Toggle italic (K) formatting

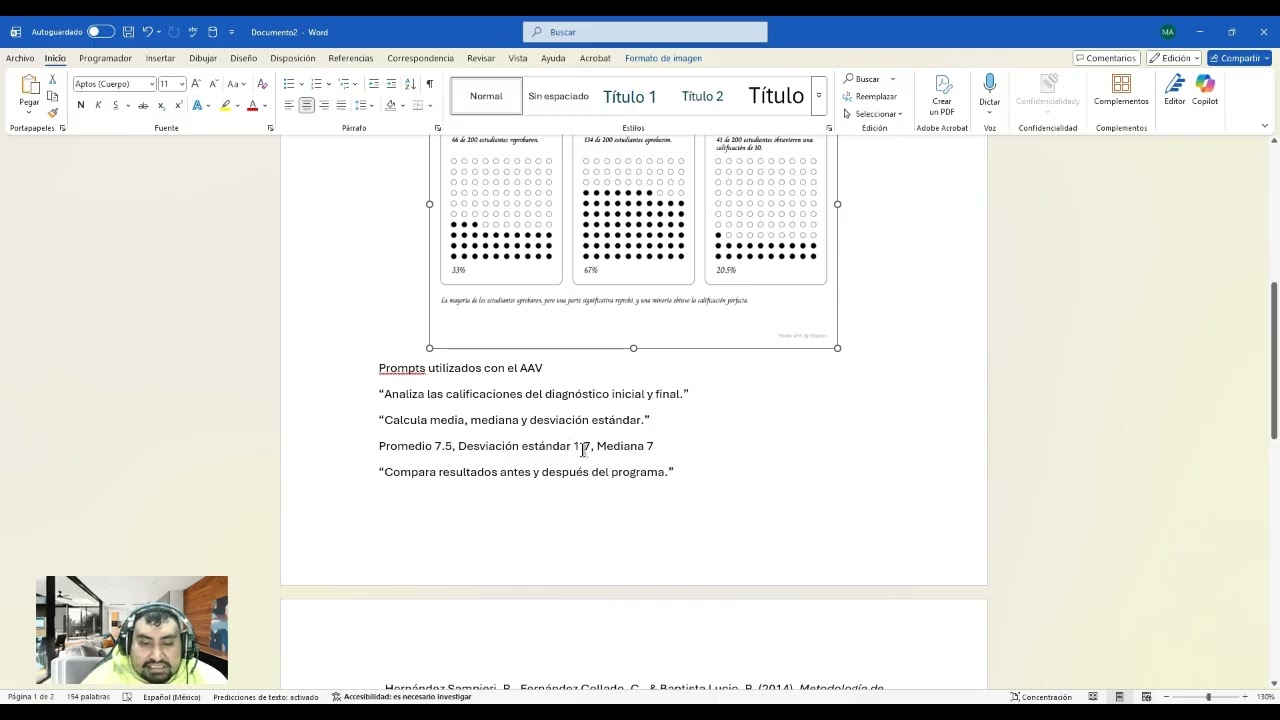click(98, 105)
